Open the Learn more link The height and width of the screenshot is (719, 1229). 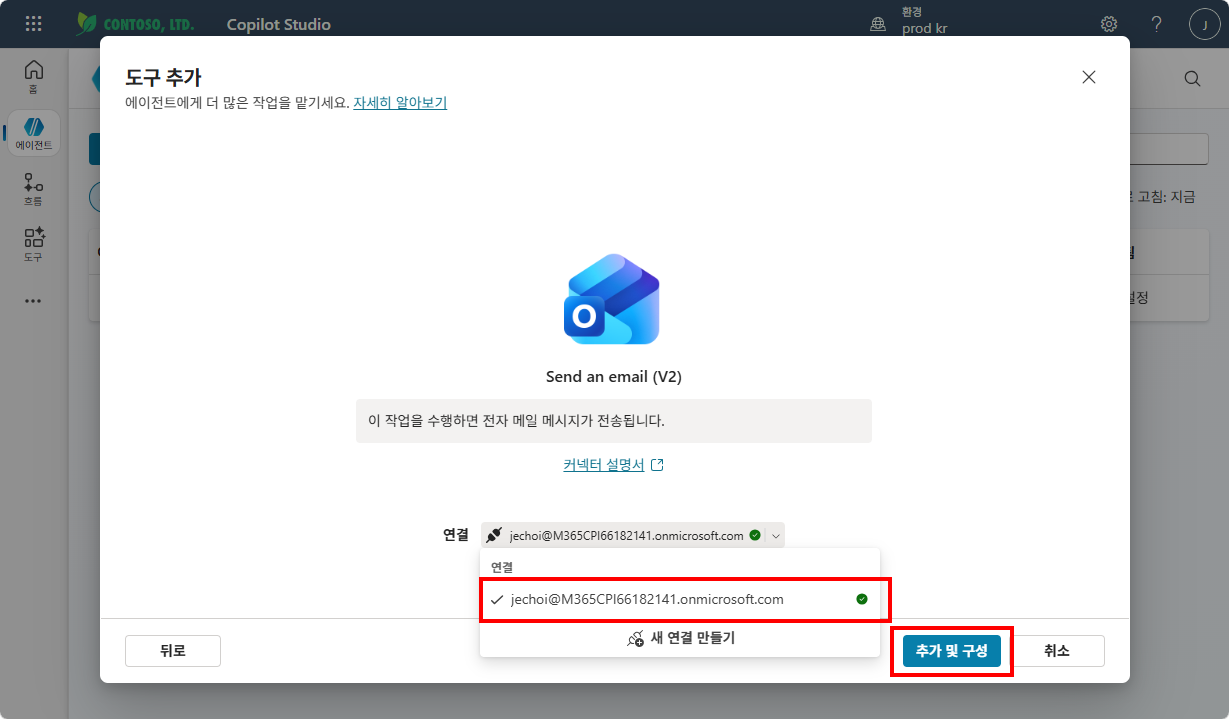[400, 102]
